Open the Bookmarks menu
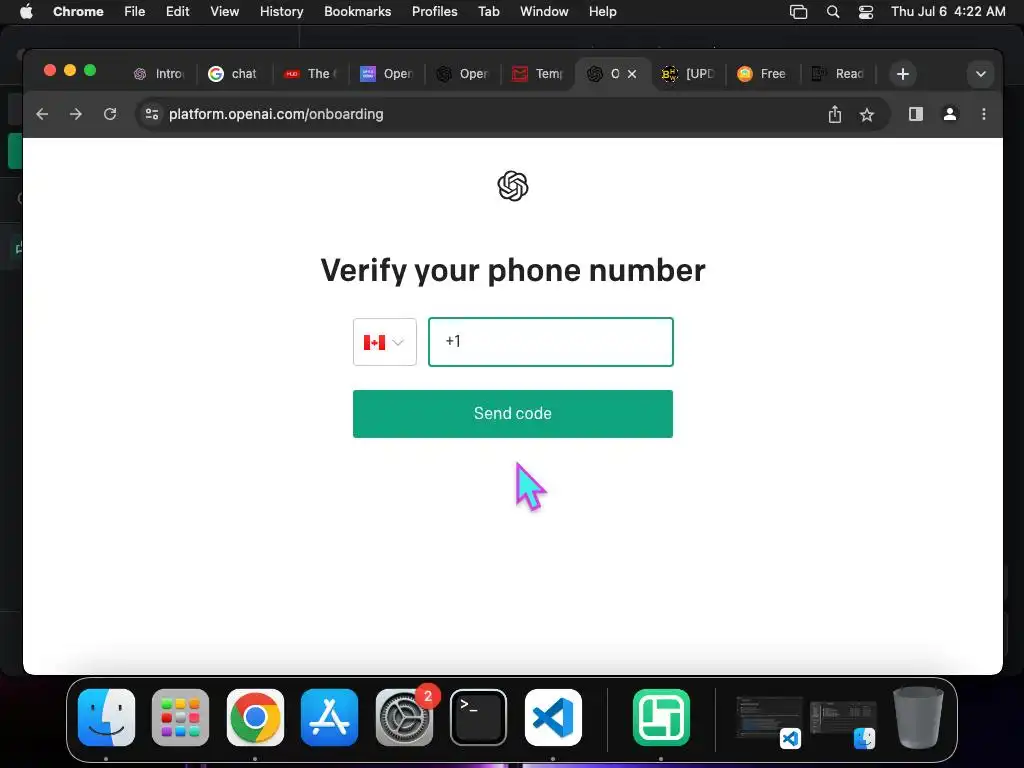 click(x=358, y=12)
